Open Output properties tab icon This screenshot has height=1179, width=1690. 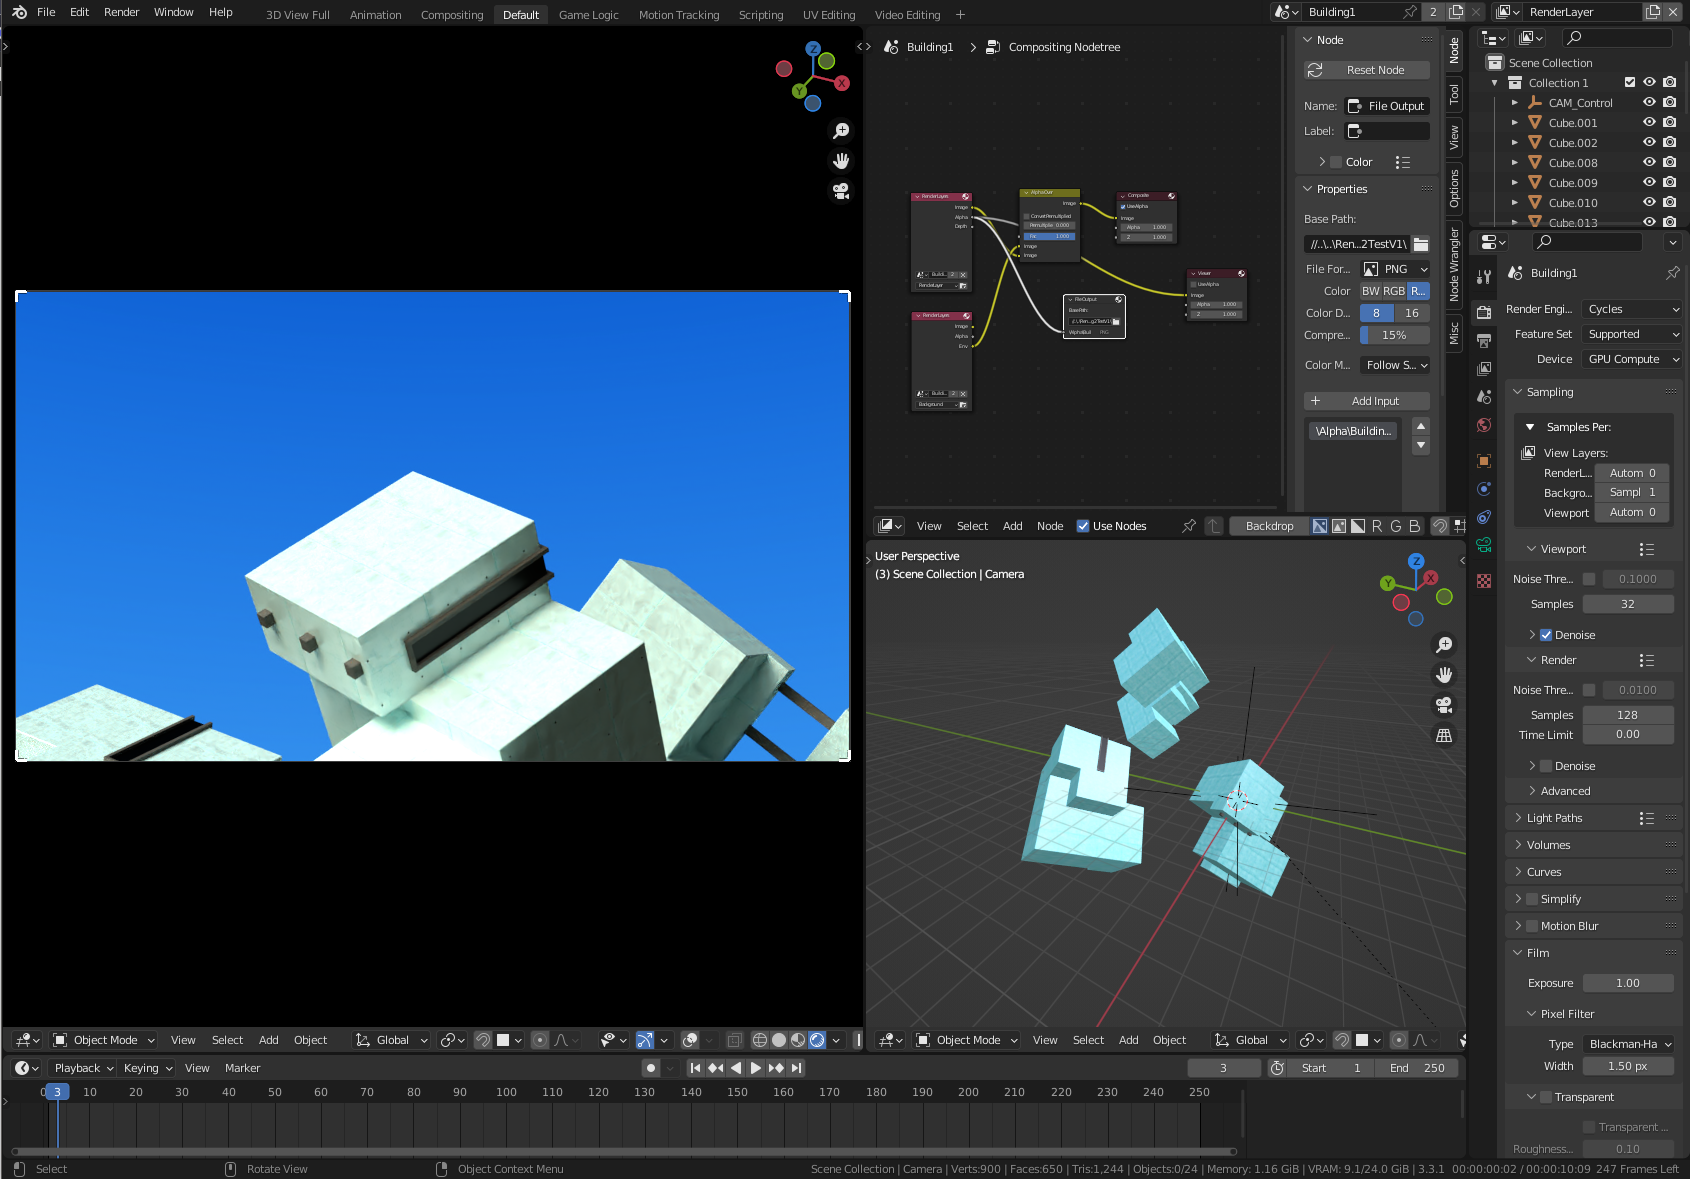1484,341
